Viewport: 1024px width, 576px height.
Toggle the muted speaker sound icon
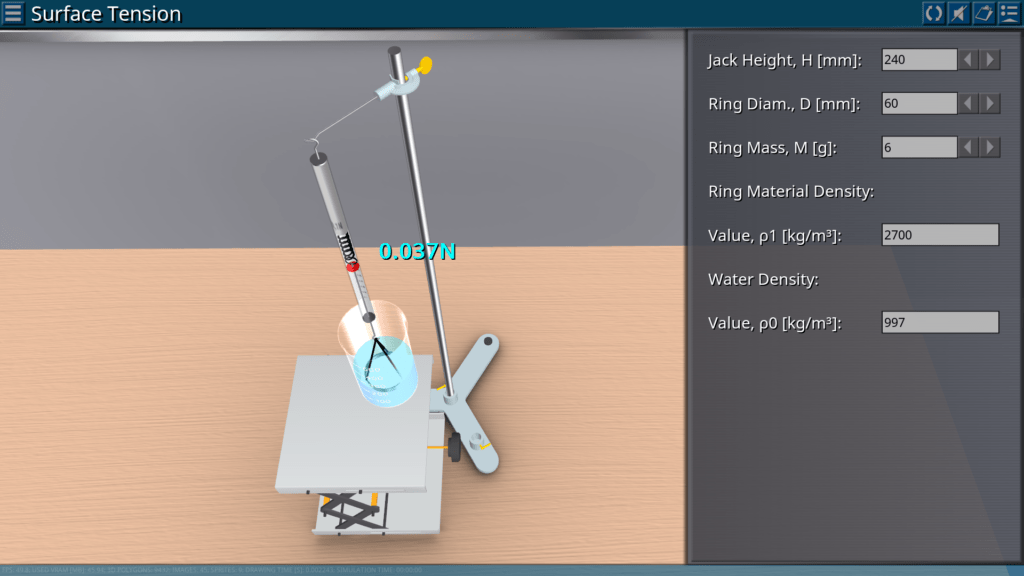[958, 13]
